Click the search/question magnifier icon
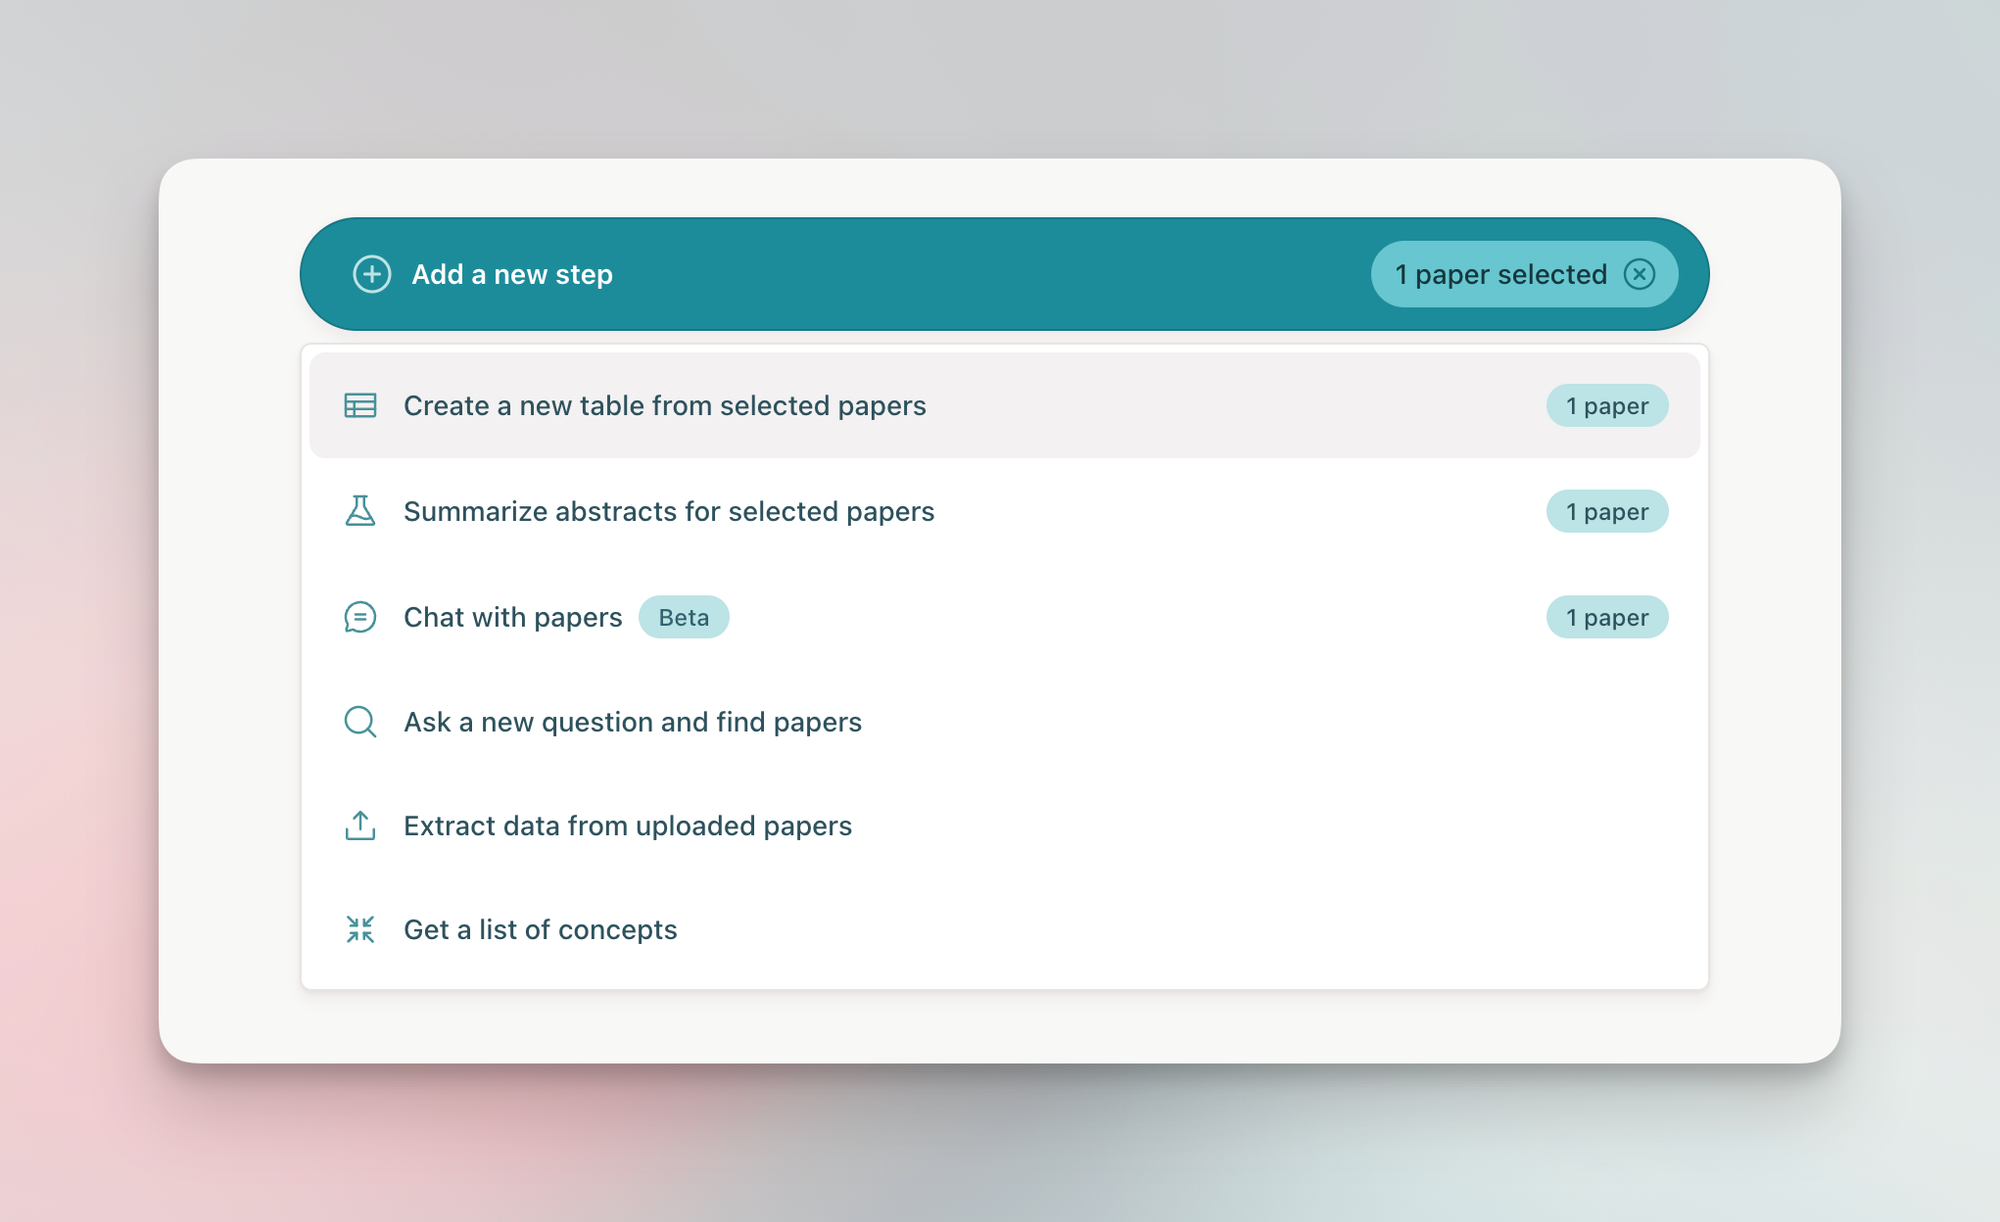The width and height of the screenshot is (2000, 1222). point(359,720)
